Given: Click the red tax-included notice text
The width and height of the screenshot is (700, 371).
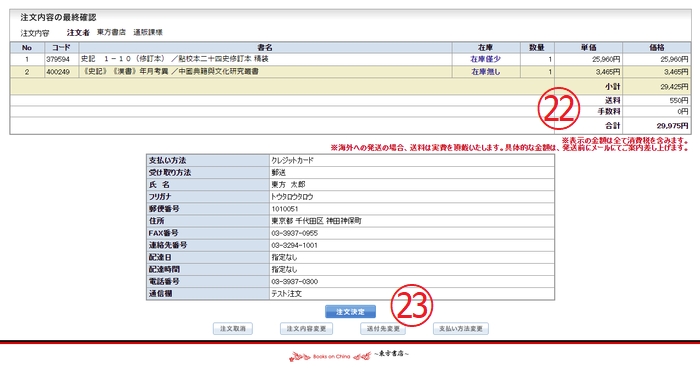Looking at the screenshot, I should [625, 141].
